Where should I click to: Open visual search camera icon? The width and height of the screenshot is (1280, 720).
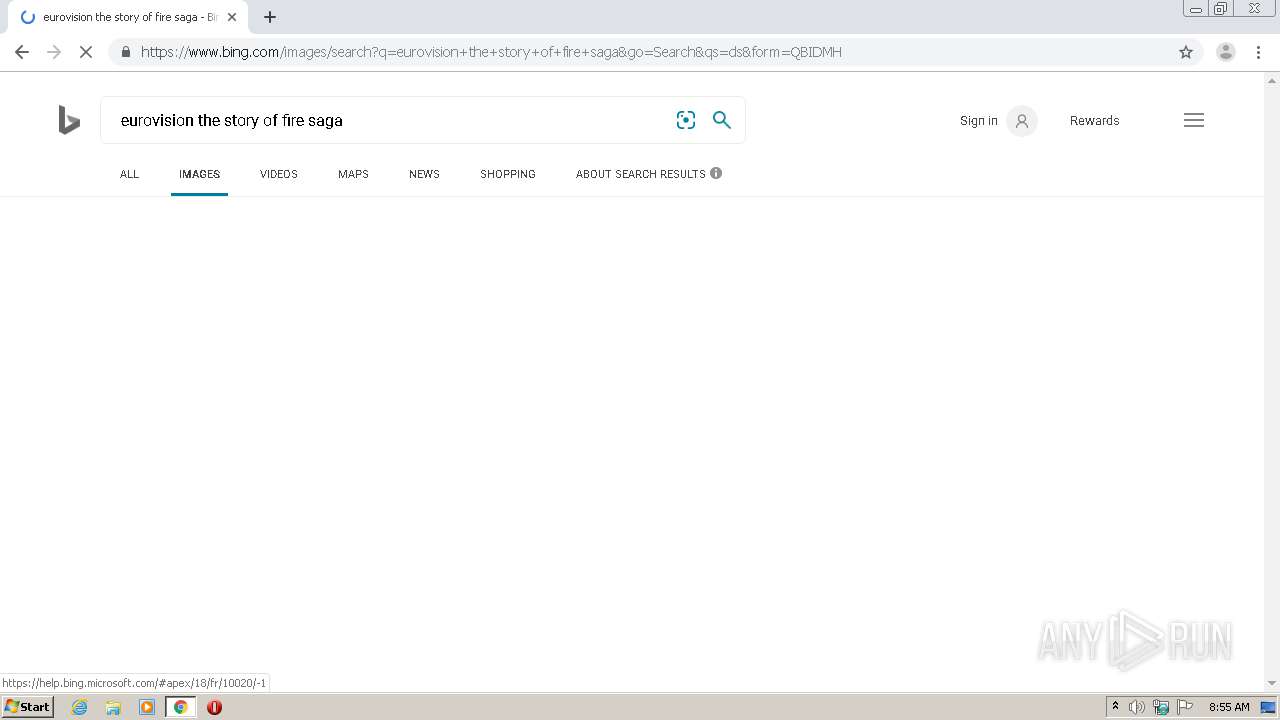[686, 120]
